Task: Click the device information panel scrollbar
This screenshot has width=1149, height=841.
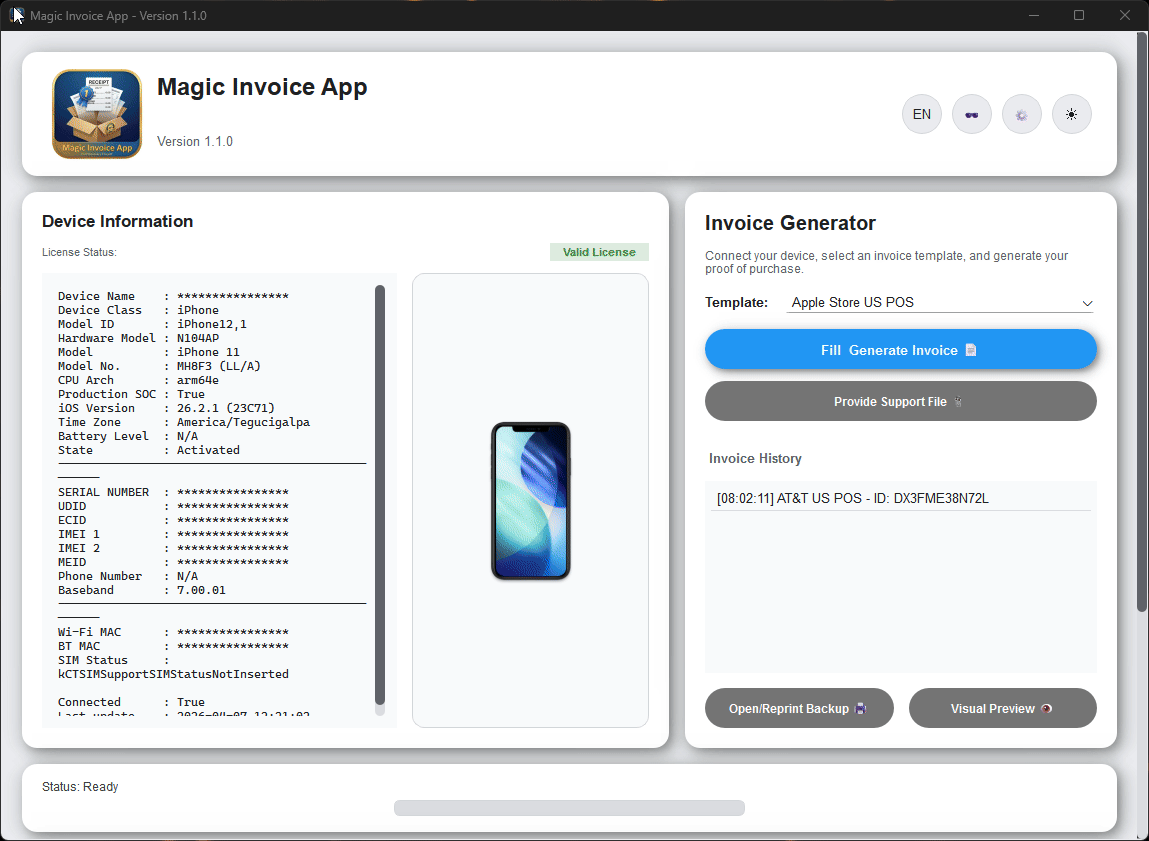Action: pos(380,494)
